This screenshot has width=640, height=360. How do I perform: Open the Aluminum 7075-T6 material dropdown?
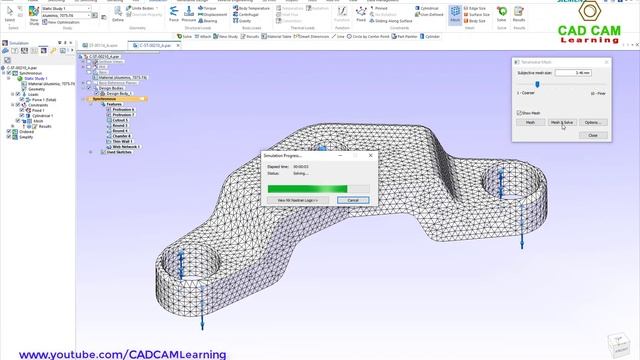89,16
